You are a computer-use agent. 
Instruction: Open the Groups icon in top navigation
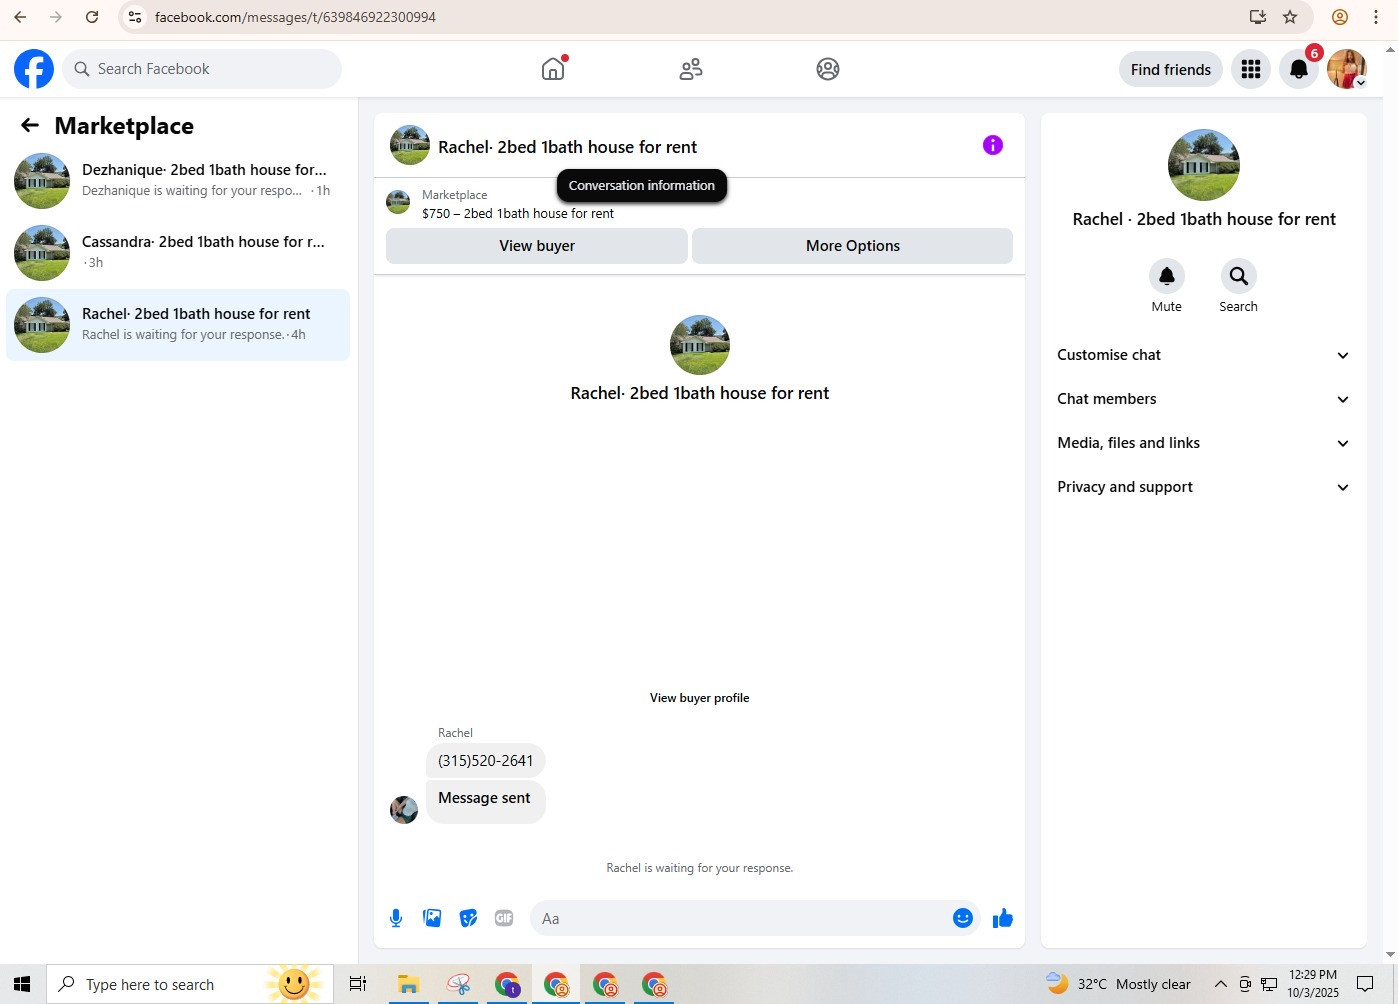828,69
